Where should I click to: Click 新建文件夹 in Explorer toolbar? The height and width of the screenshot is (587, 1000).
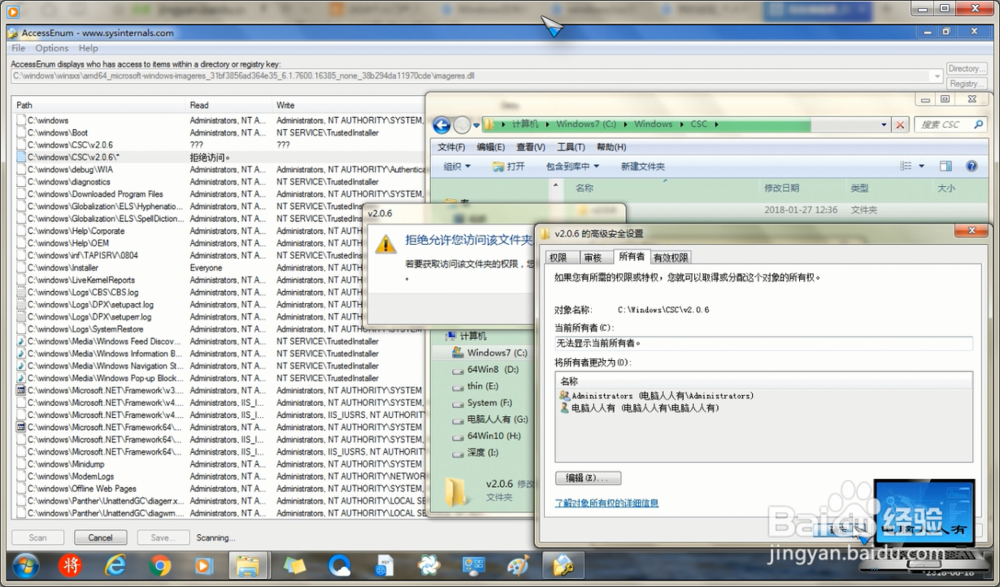(642, 167)
